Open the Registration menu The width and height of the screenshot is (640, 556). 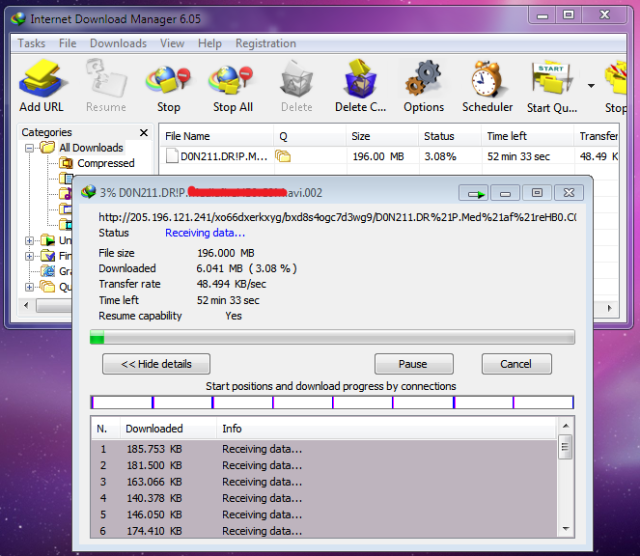coord(266,43)
